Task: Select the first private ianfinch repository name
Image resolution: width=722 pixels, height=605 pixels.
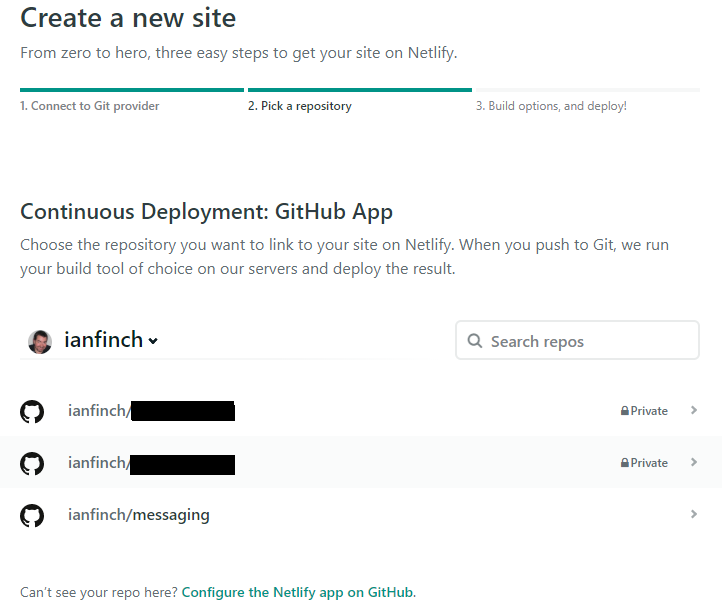Action: tap(150, 411)
